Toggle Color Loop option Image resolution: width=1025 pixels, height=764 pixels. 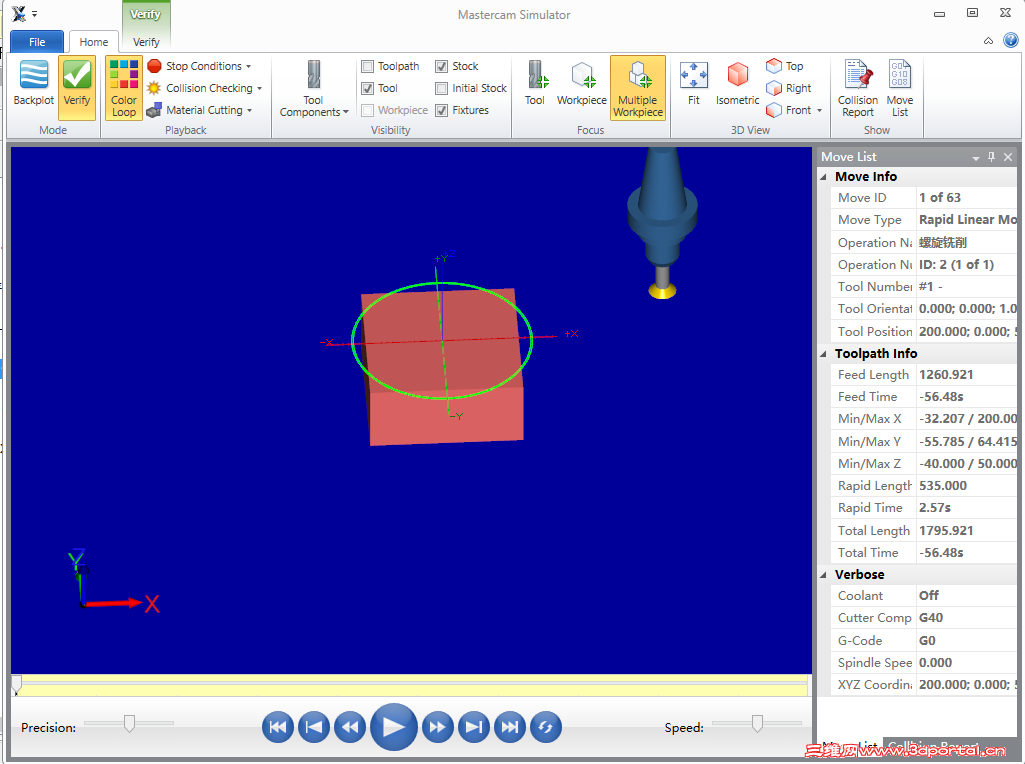[124, 88]
